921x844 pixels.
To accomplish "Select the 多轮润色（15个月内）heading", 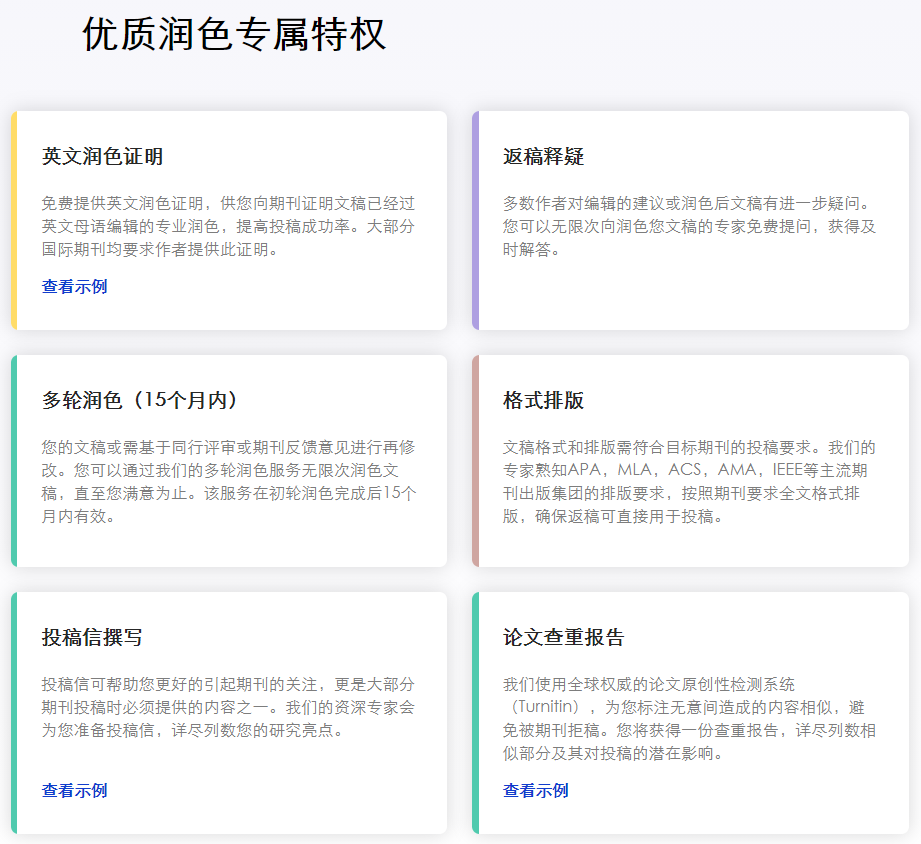I will pos(140,401).
